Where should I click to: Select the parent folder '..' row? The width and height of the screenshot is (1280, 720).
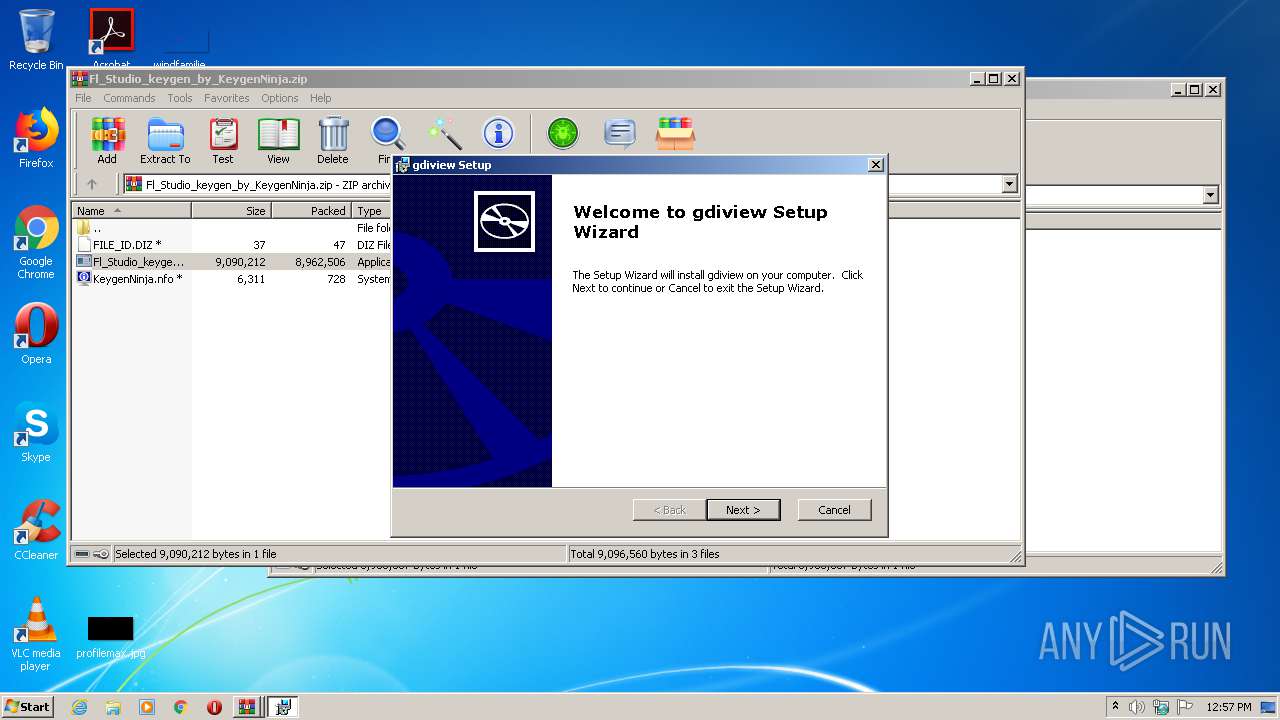point(230,228)
